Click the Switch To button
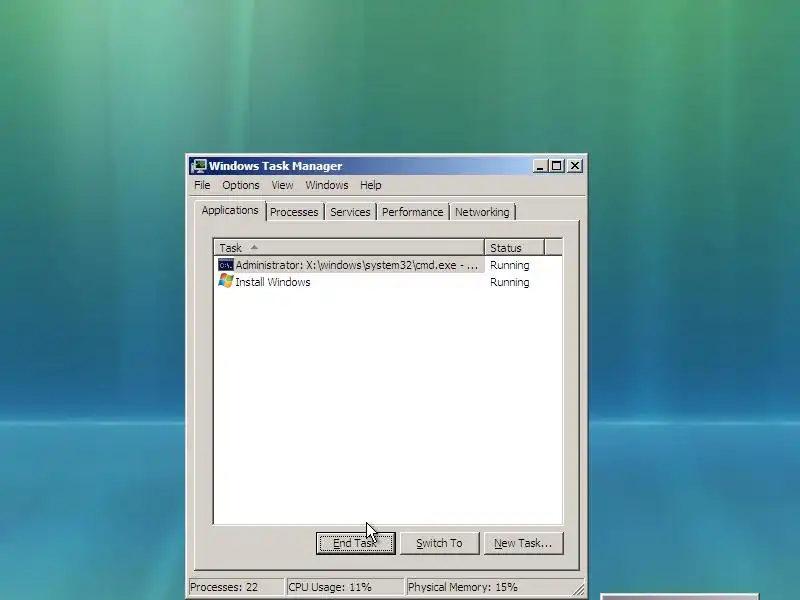The height and width of the screenshot is (600, 800). click(440, 543)
